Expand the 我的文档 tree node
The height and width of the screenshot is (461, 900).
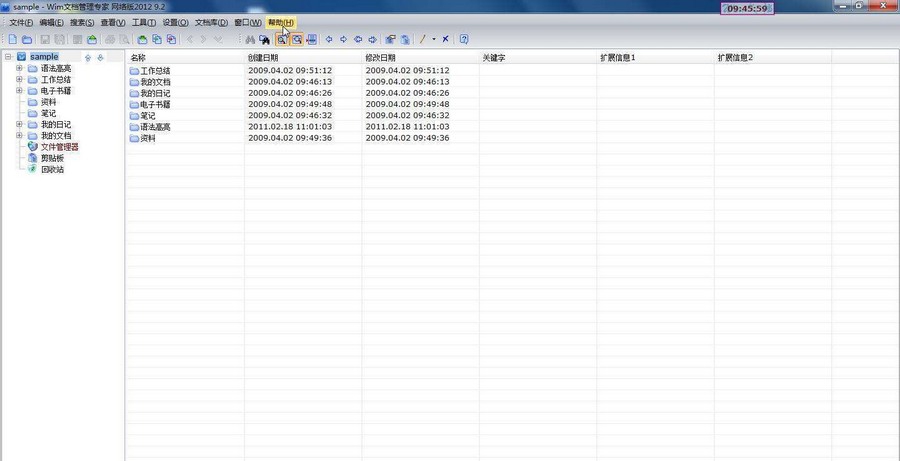point(20,135)
